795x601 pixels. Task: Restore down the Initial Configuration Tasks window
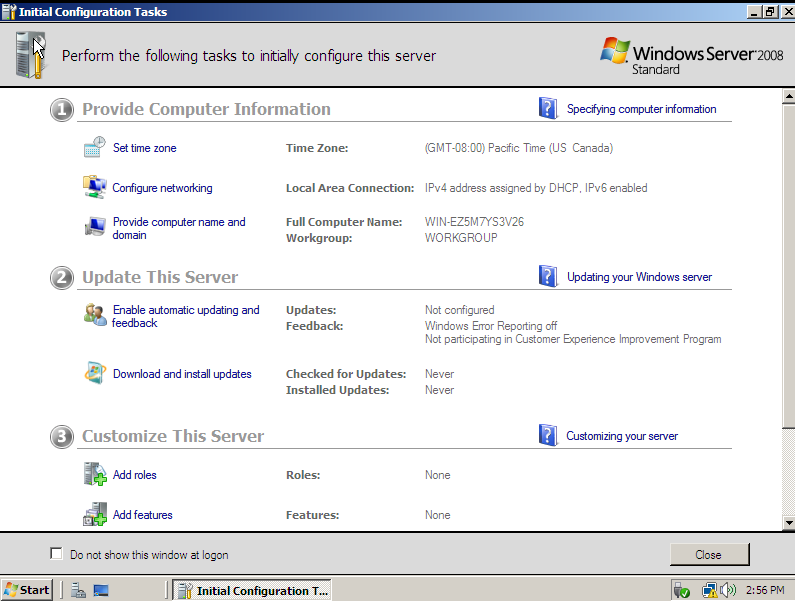770,12
